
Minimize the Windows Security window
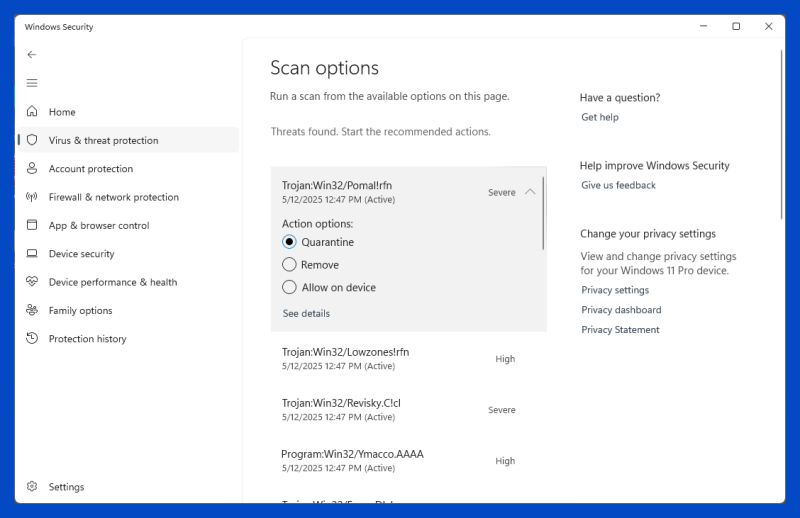(x=704, y=26)
